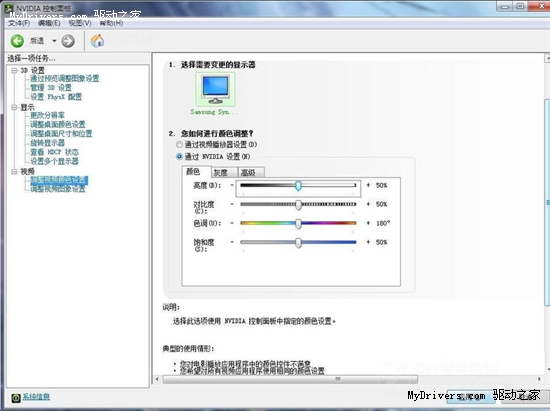This screenshot has height=411, width=550.
Task: Open 设置多个显示器 item
Action: [x=54, y=161]
